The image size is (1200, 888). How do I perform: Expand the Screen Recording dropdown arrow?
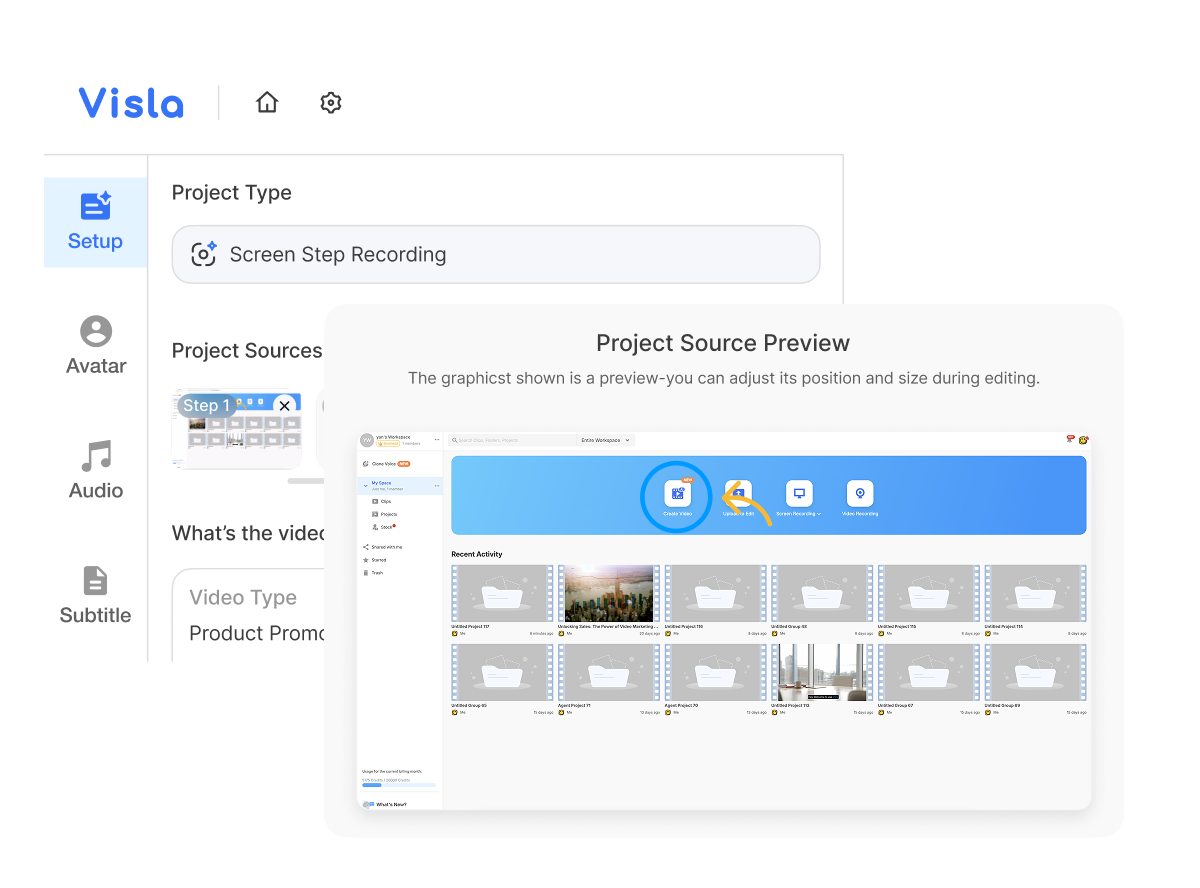coord(819,513)
